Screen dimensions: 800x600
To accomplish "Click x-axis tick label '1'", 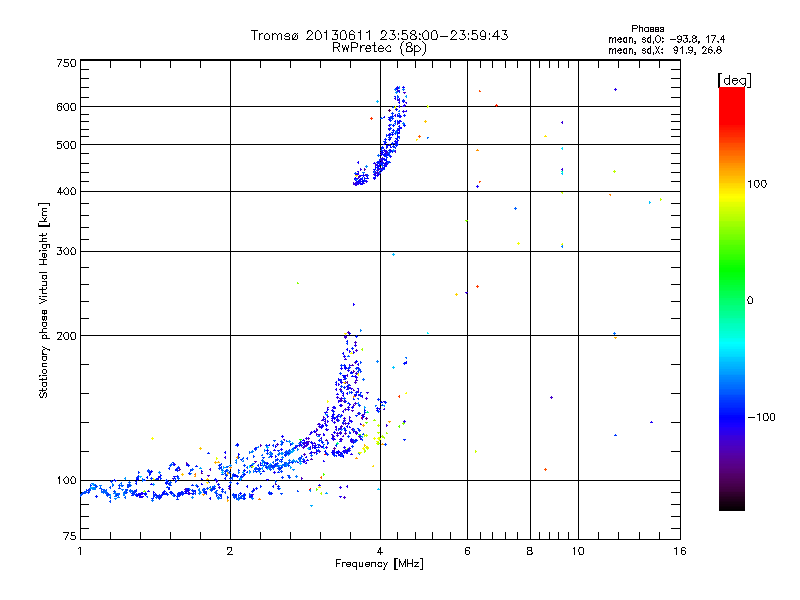I will tap(80, 551).
